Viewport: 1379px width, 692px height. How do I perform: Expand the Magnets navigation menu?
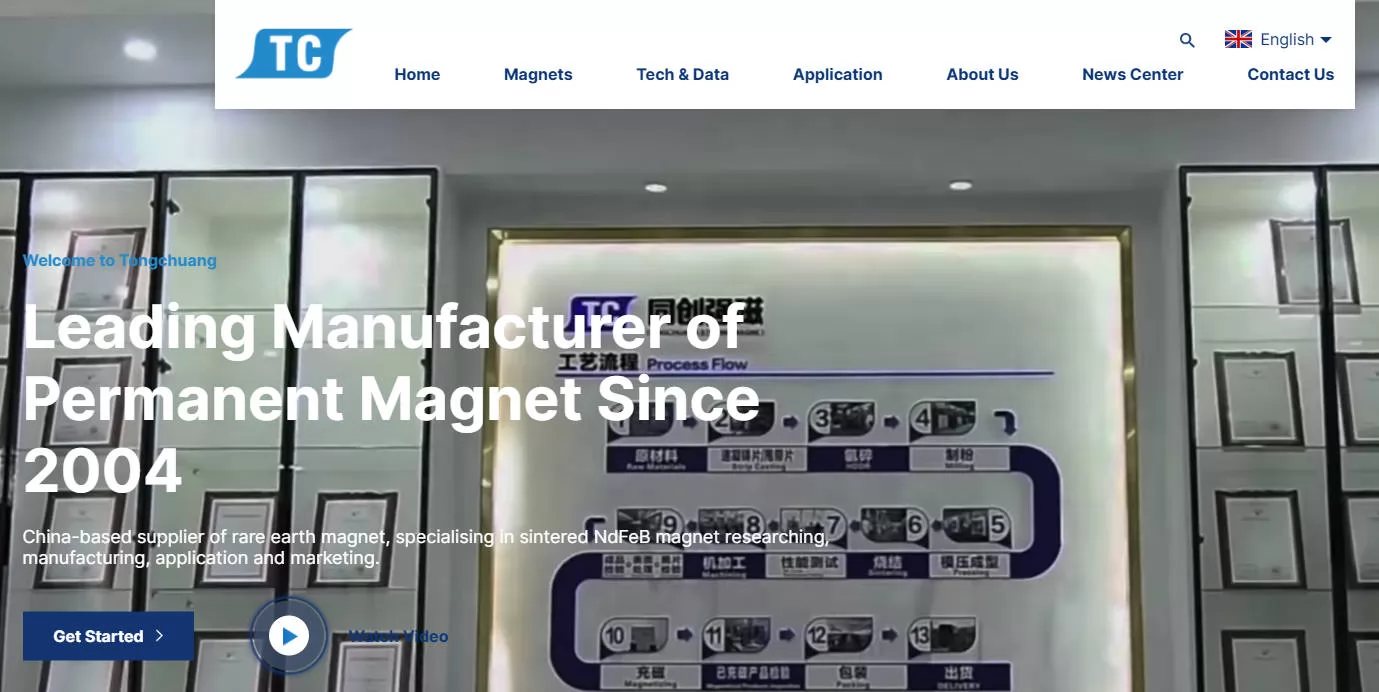point(538,74)
